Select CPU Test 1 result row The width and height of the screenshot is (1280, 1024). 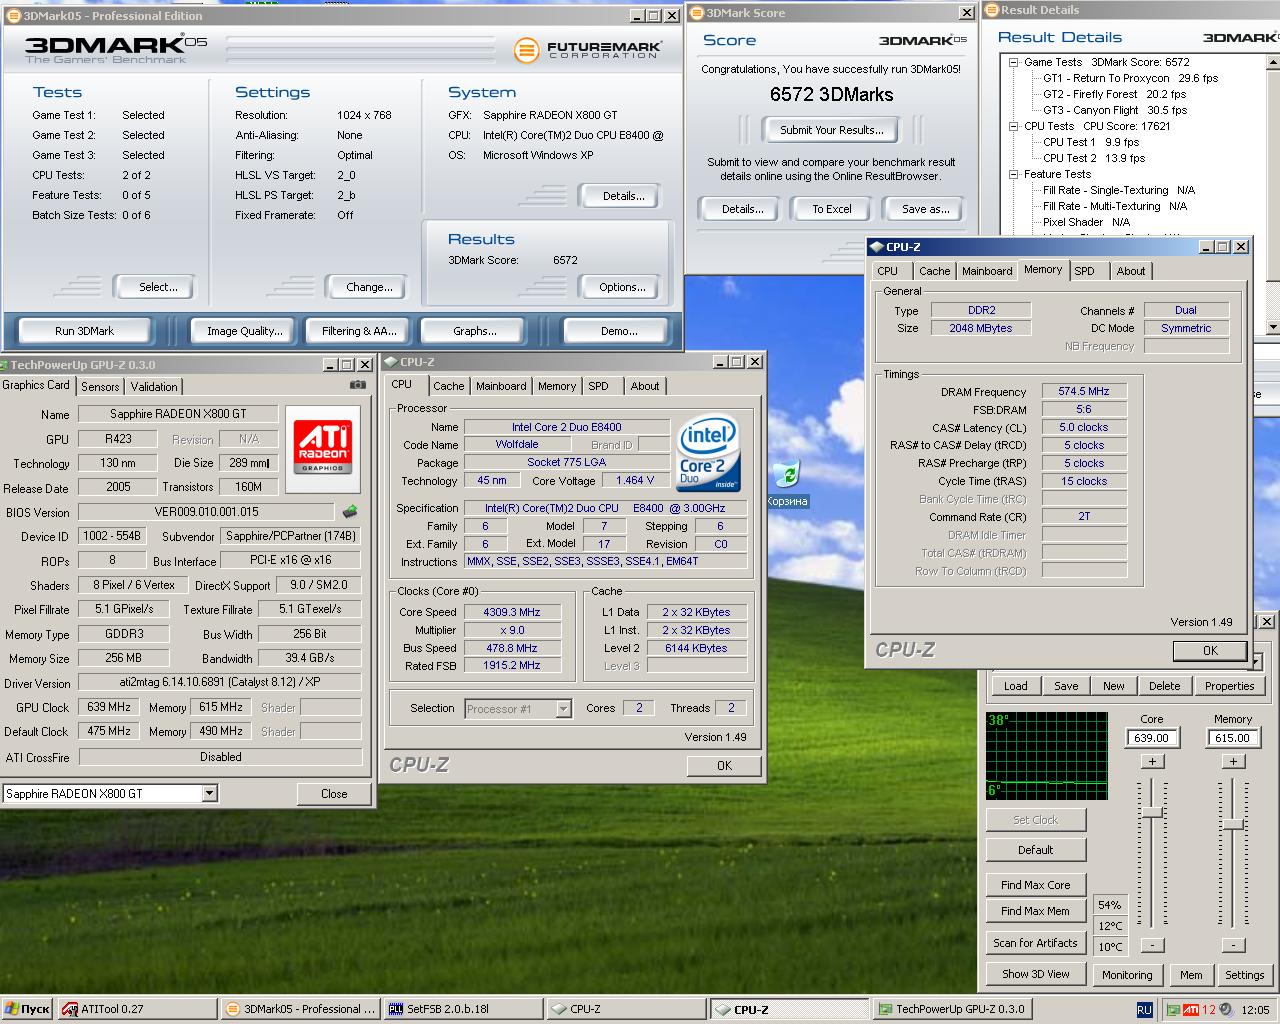[1091, 142]
